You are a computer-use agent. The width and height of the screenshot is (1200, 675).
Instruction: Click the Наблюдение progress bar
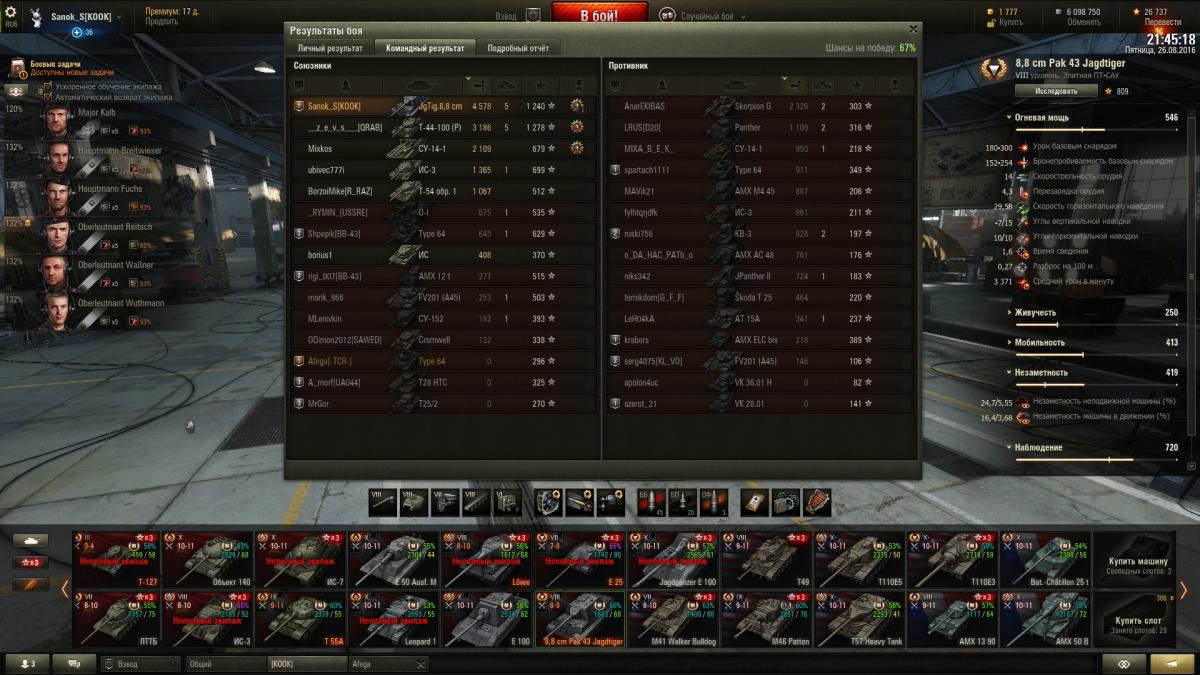tap(1096, 459)
